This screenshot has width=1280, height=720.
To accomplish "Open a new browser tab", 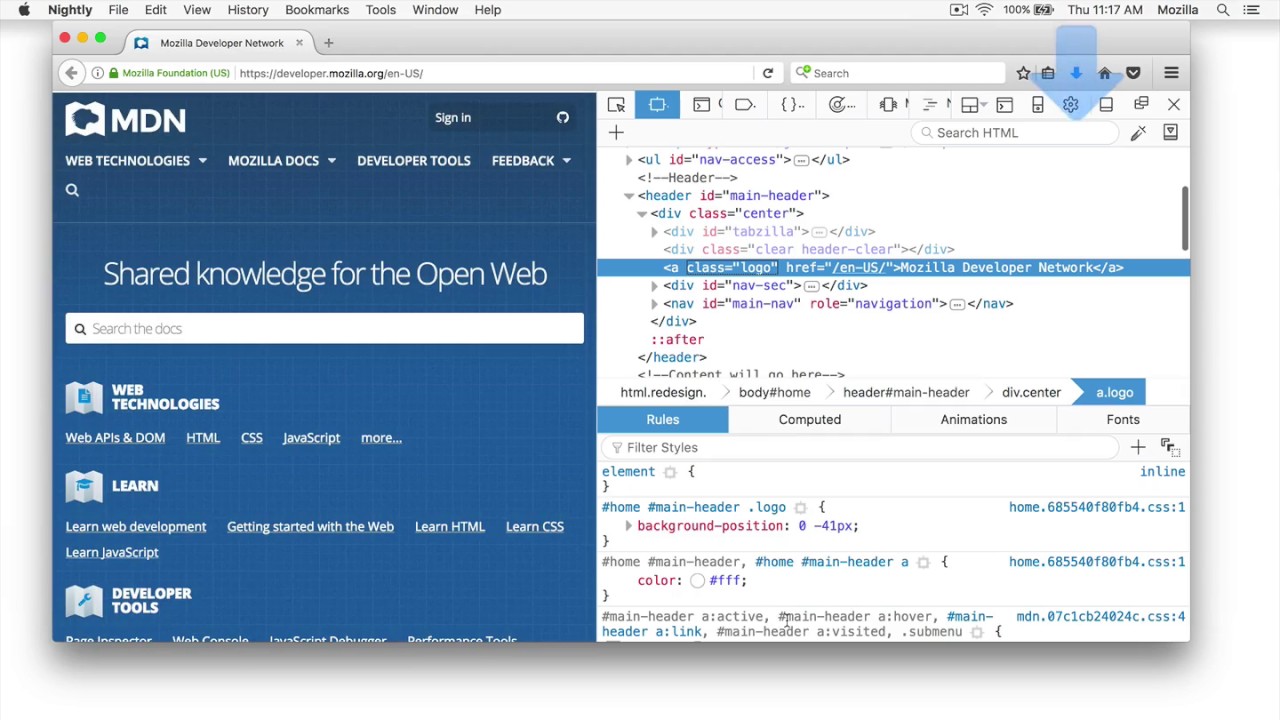I will coord(328,43).
